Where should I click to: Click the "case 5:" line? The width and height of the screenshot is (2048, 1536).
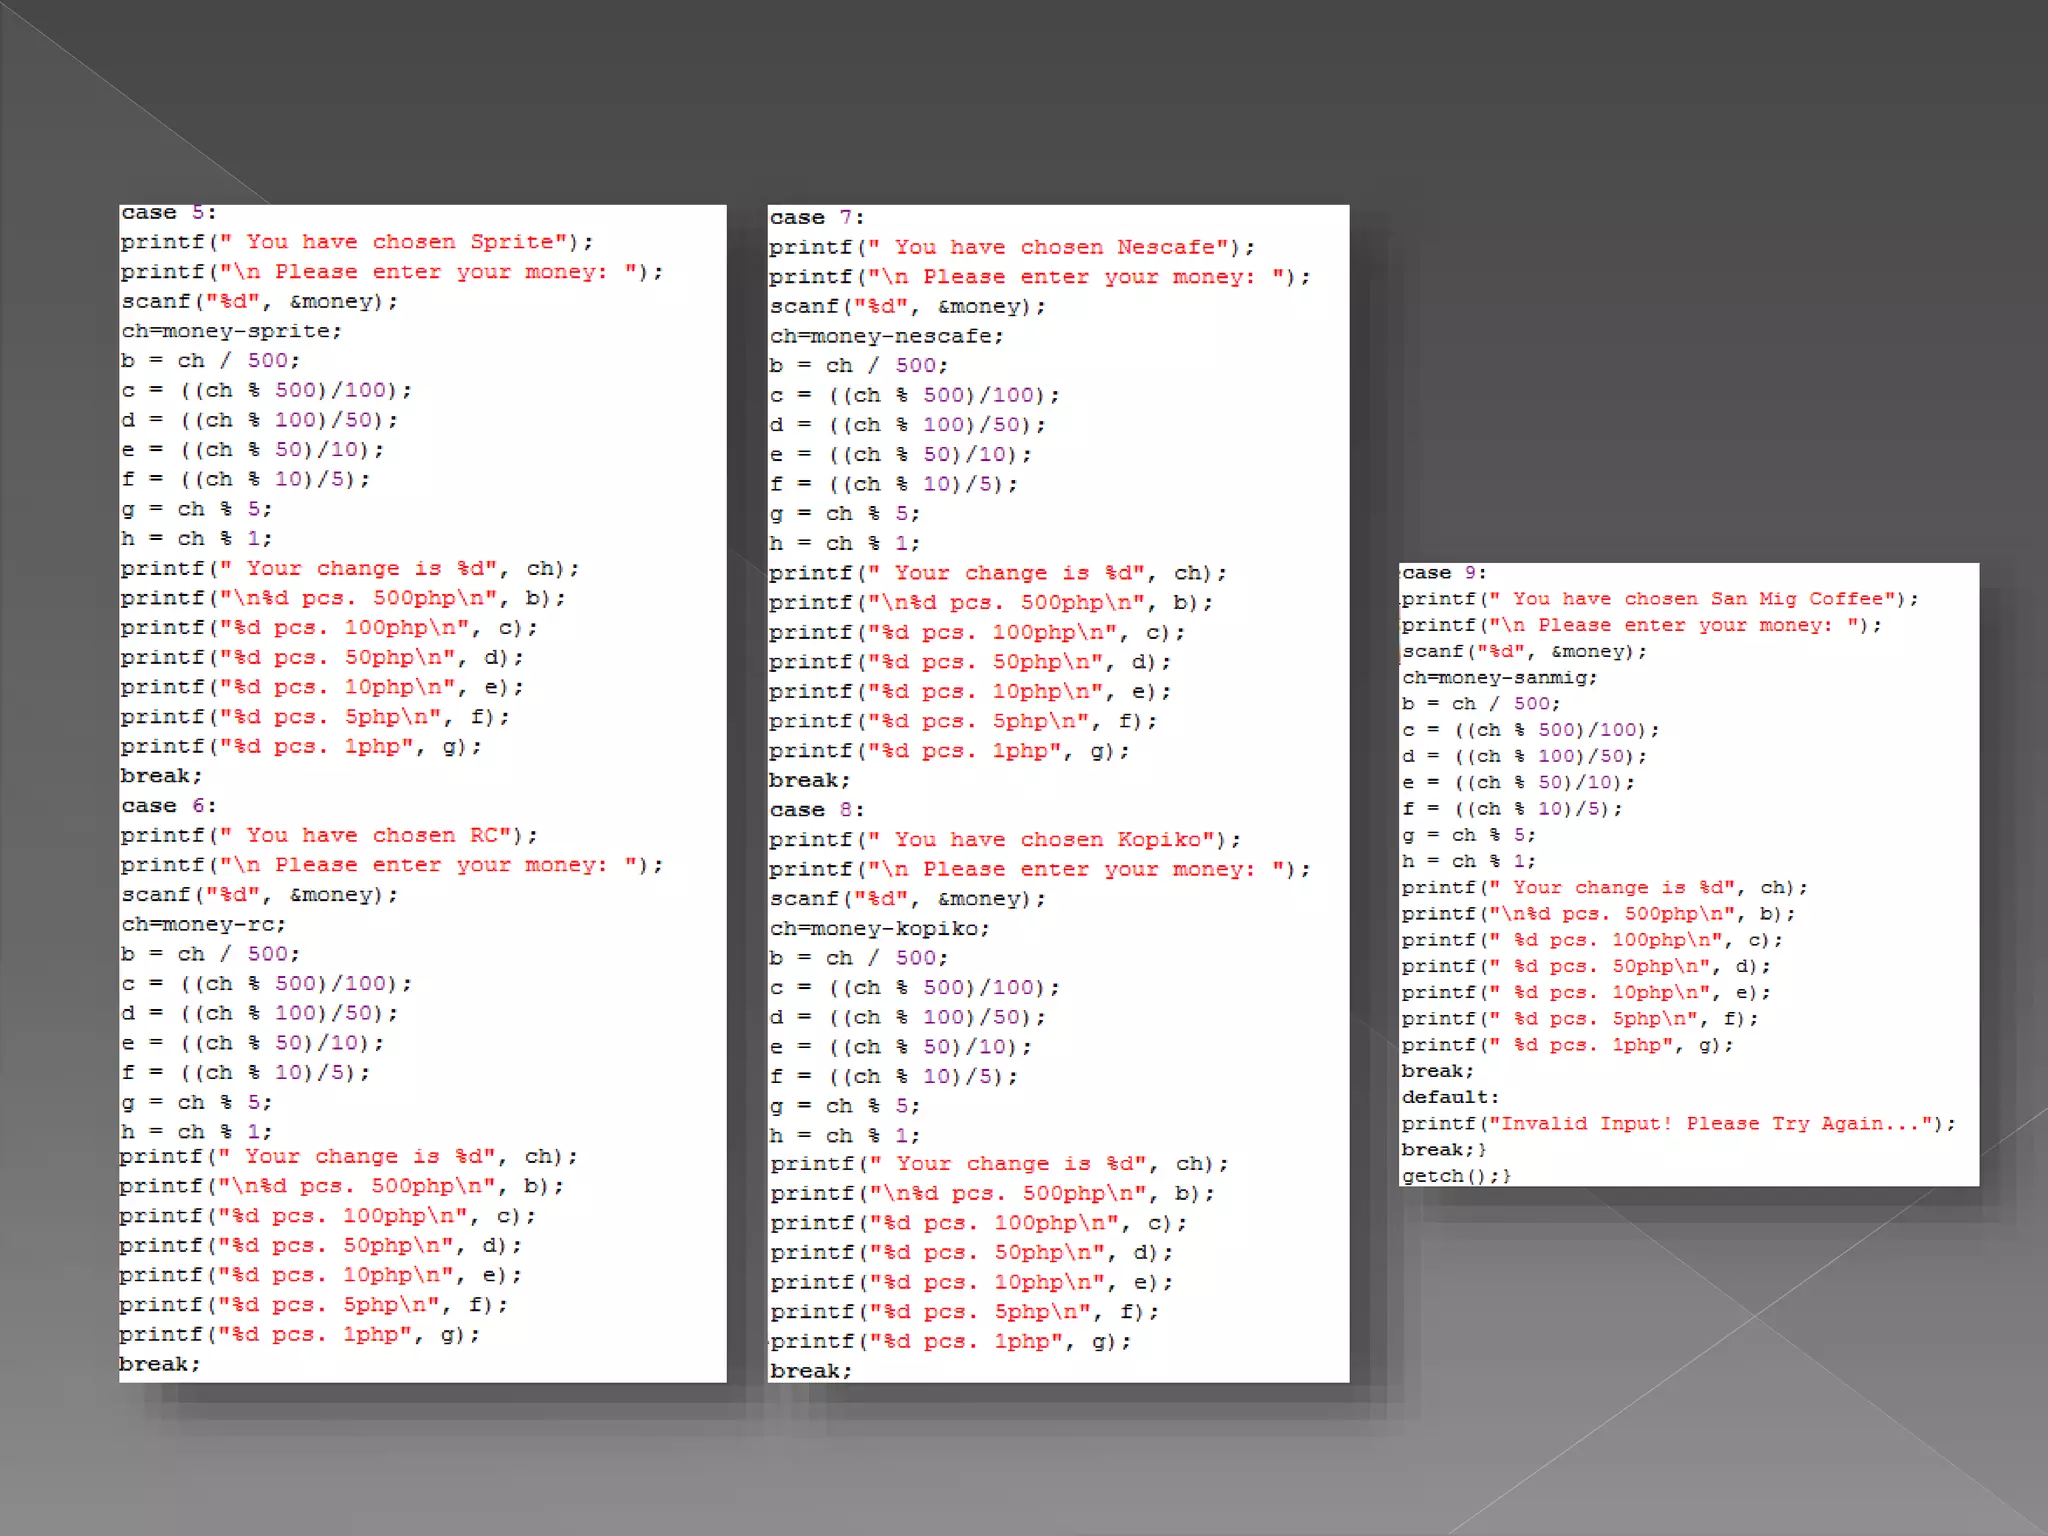tap(169, 213)
